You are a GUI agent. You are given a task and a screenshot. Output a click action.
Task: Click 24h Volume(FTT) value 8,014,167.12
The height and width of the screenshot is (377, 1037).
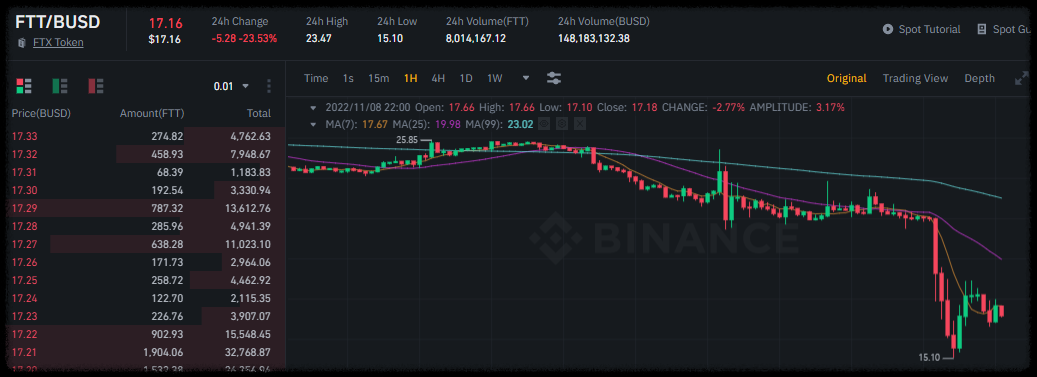tap(476, 38)
